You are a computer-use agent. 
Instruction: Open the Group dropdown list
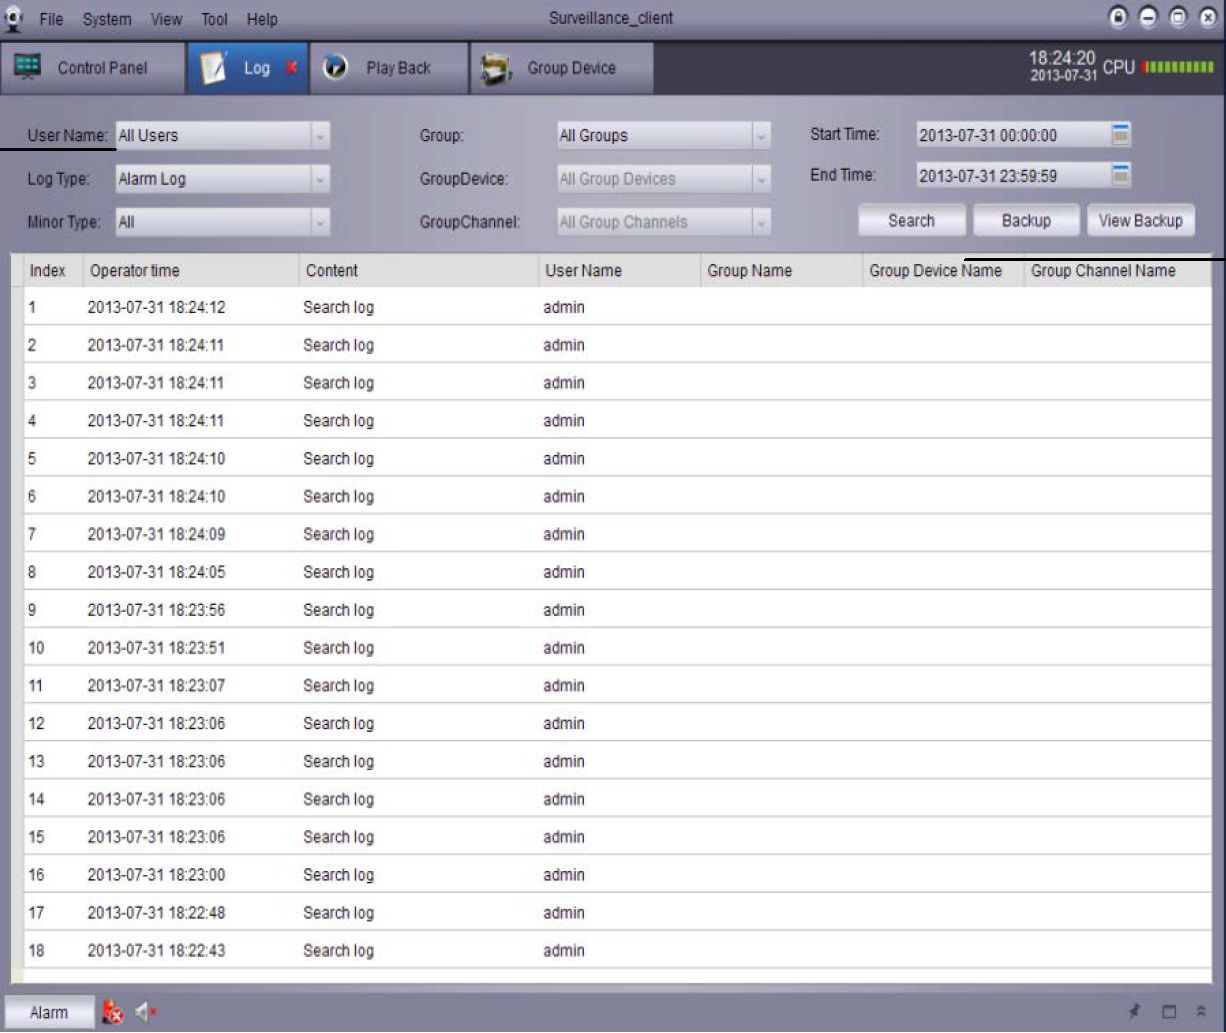click(x=761, y=136)
